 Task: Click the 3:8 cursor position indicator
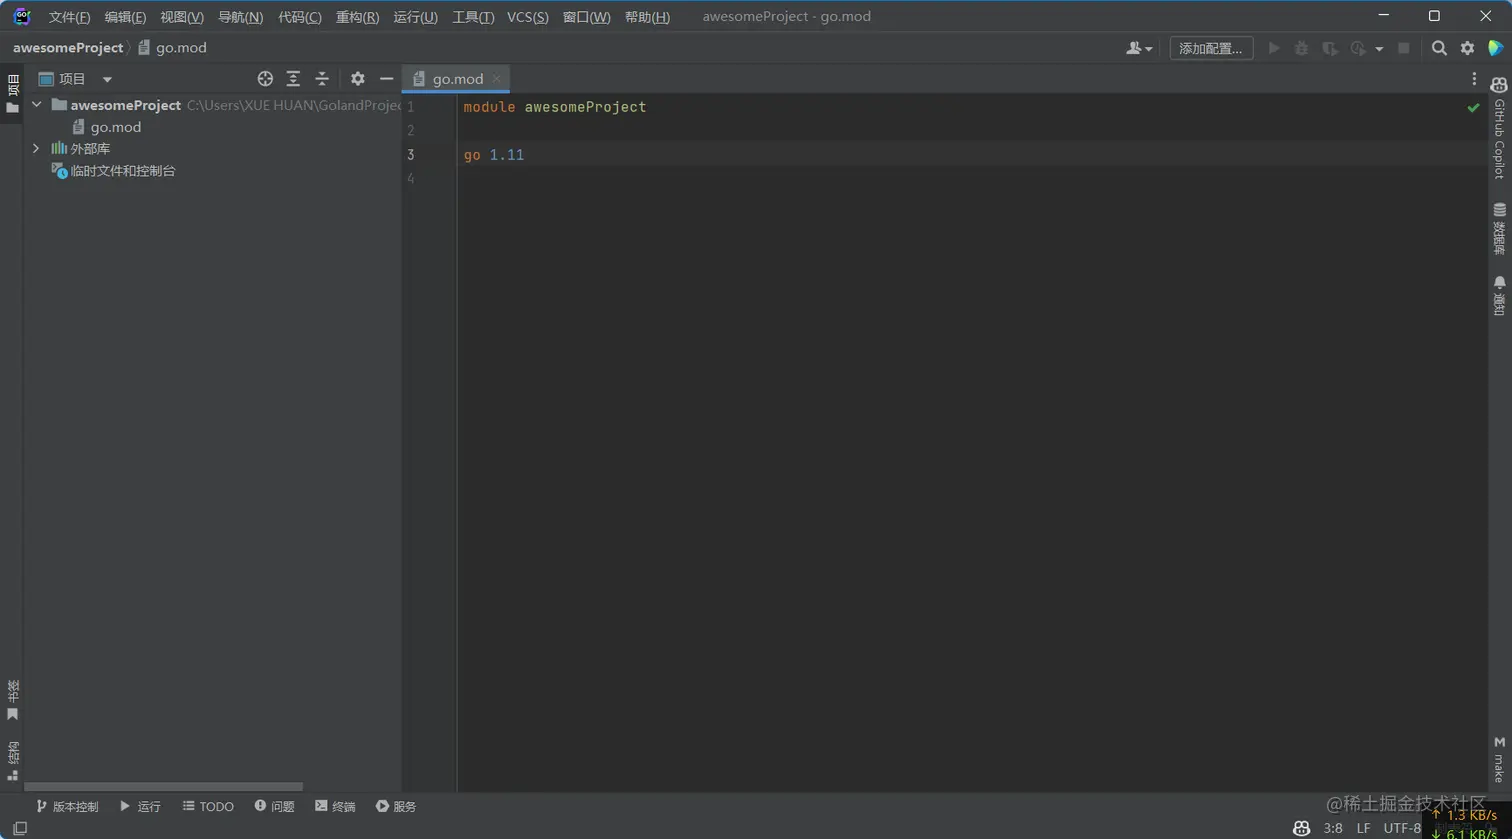pyautogui.click(x=1333, y=829)
